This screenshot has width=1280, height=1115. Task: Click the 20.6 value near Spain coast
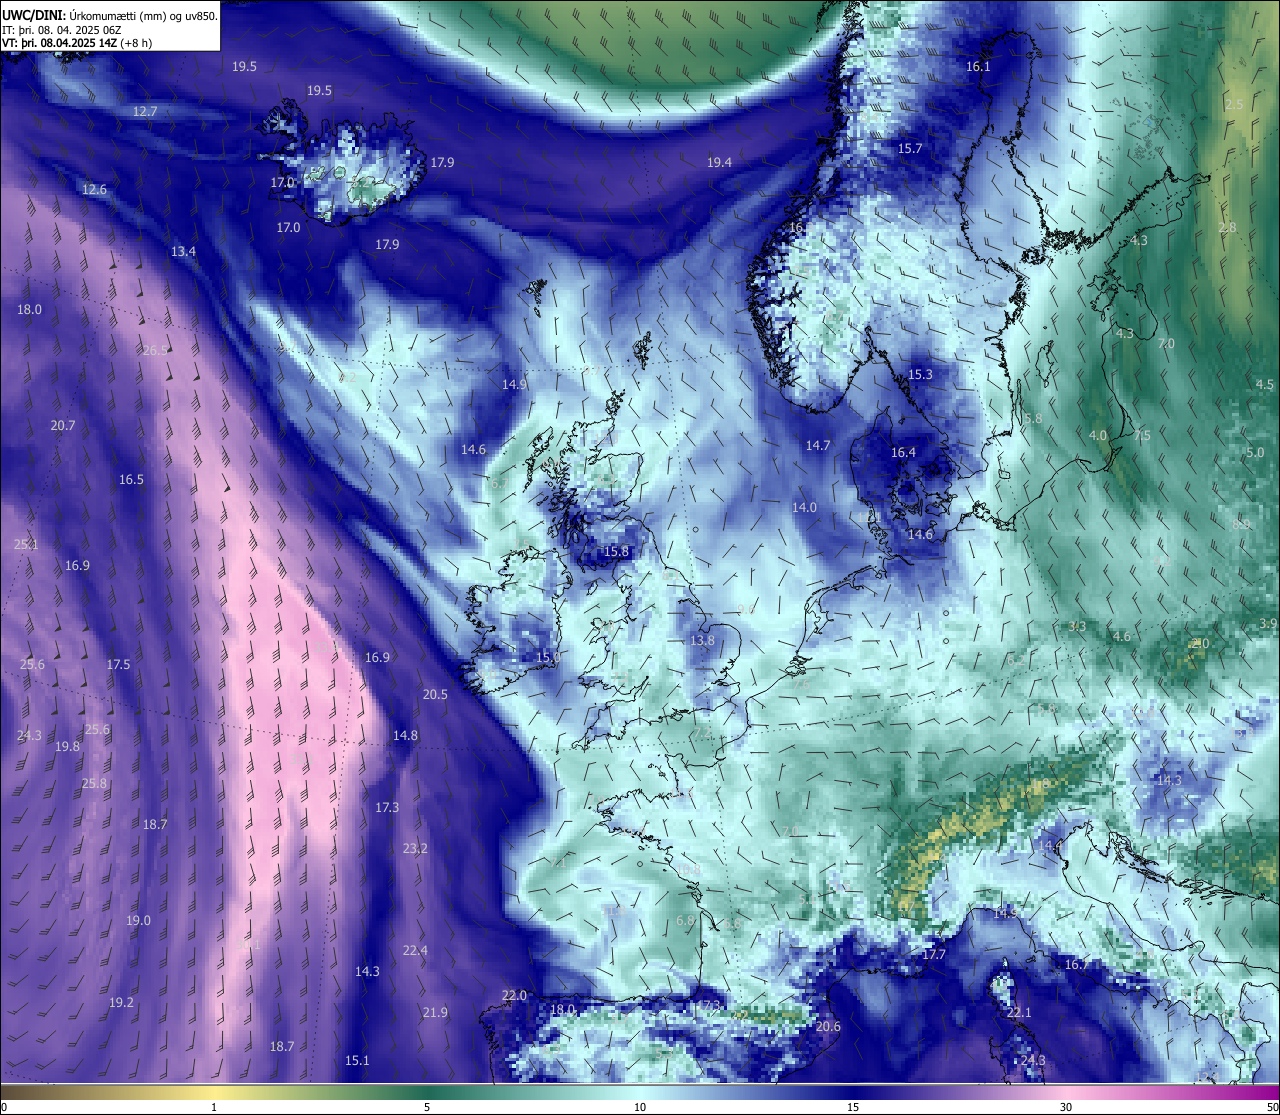coord(828,1026)
